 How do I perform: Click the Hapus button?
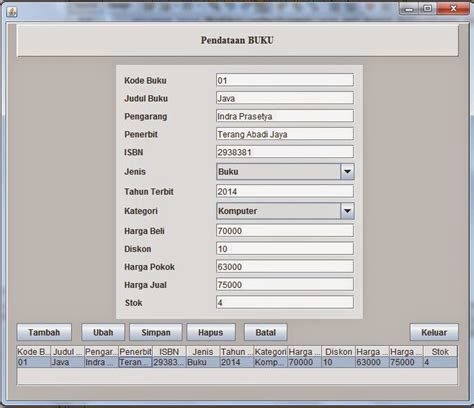(211, 332)
